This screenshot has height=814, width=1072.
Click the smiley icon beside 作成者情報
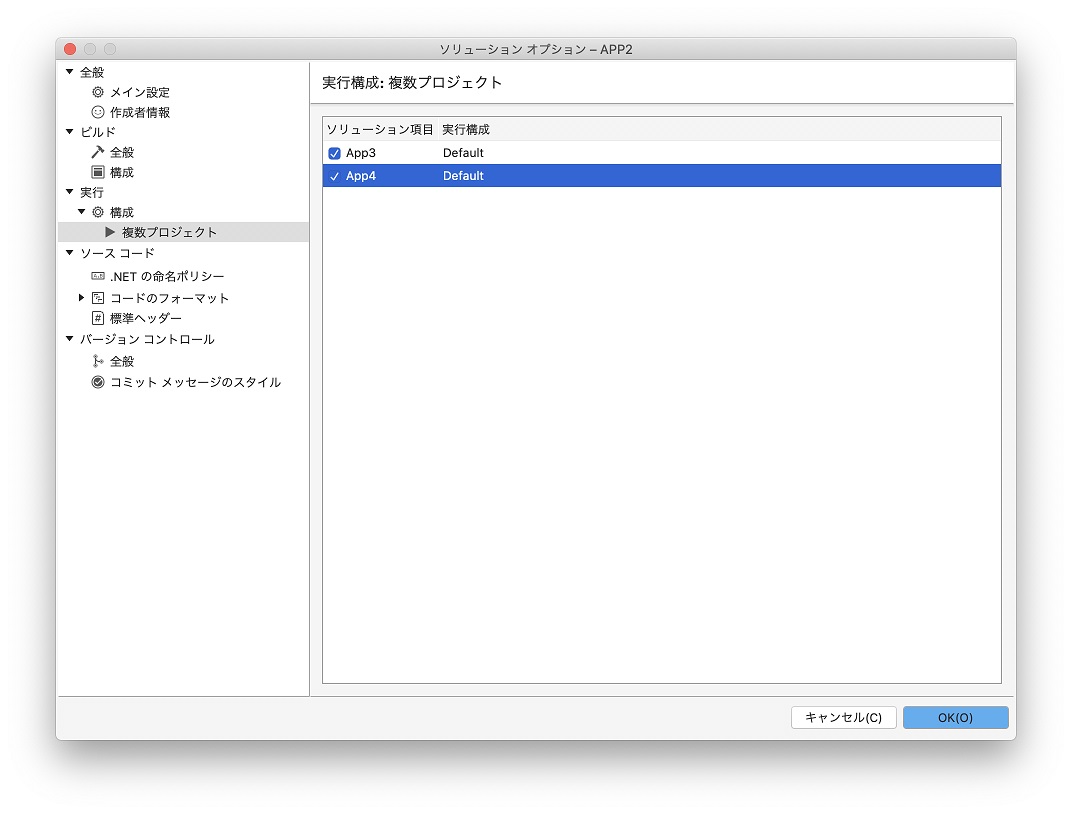(x=98, y=112)
